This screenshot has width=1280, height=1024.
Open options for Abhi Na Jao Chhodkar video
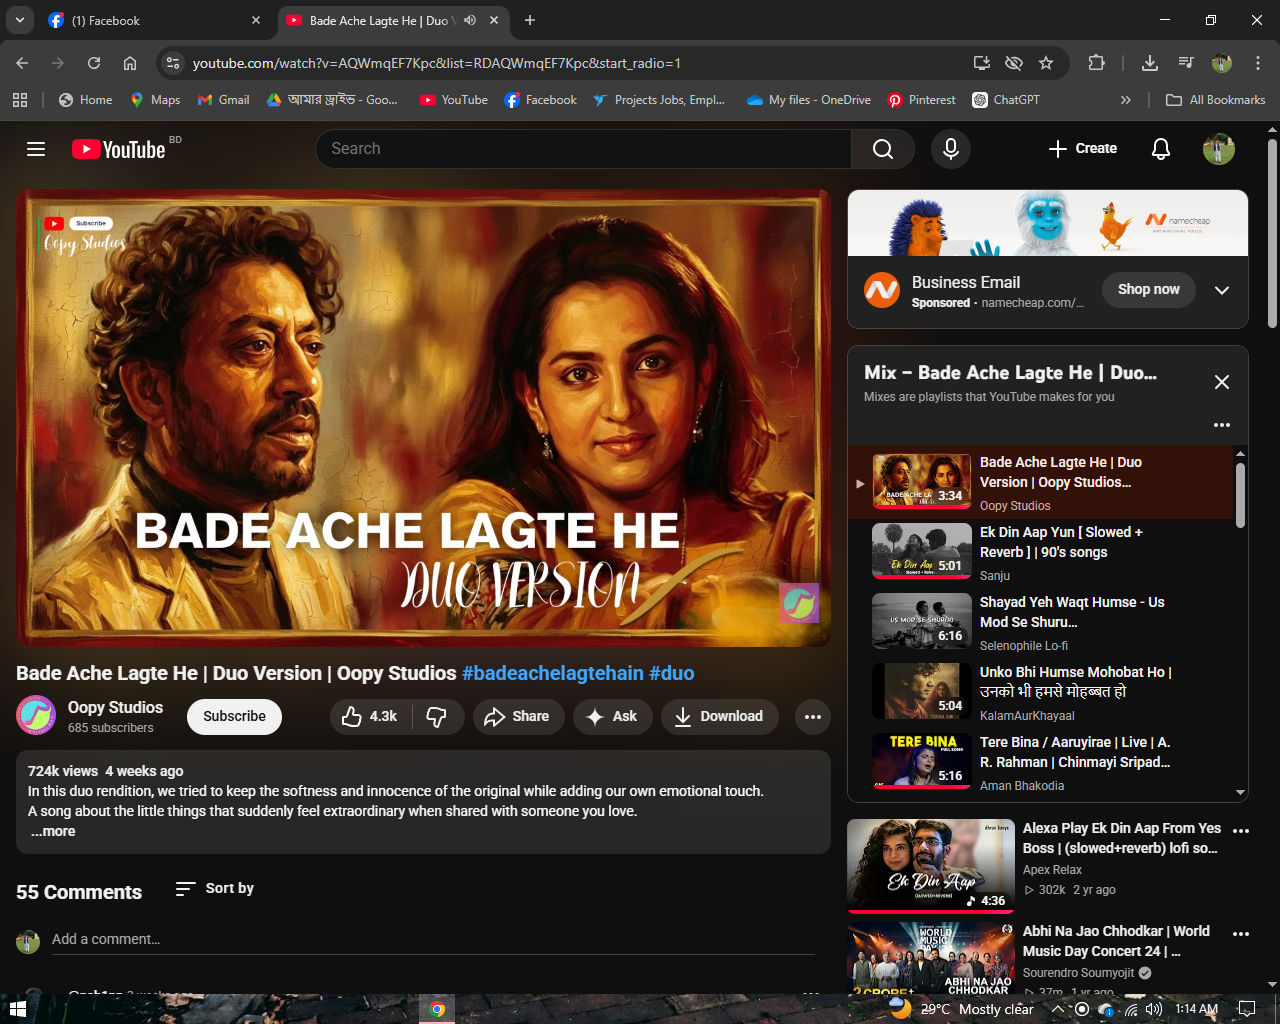(1241, 934)
